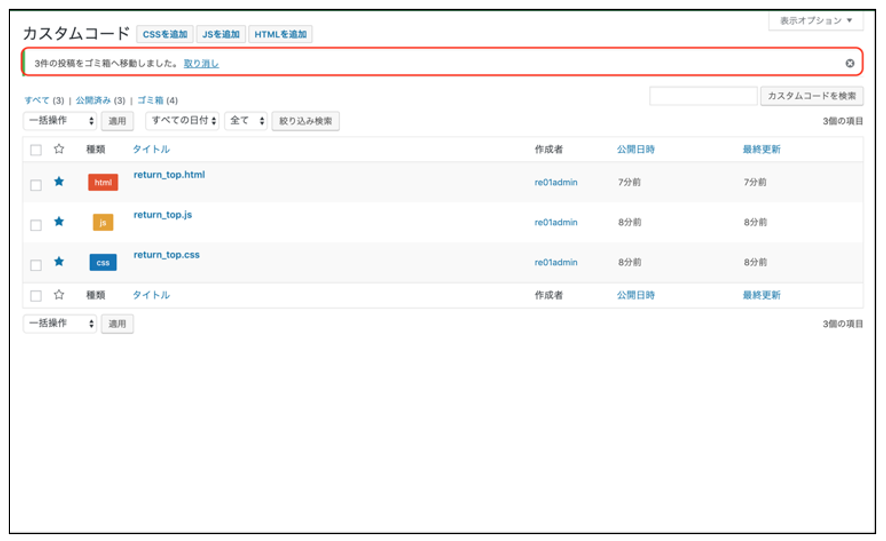The width and height of the screenshot is (886, 541).
Task: Click the red html type badge
Action: (103, 183)
